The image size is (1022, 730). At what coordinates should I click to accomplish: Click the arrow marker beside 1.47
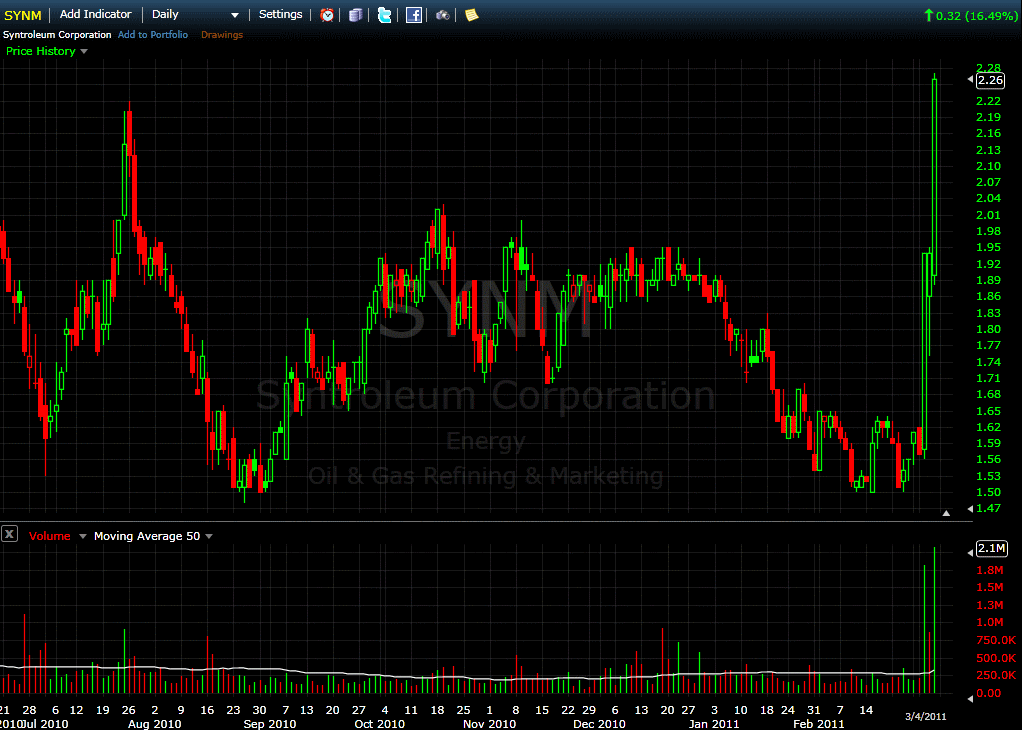[971, 508]
